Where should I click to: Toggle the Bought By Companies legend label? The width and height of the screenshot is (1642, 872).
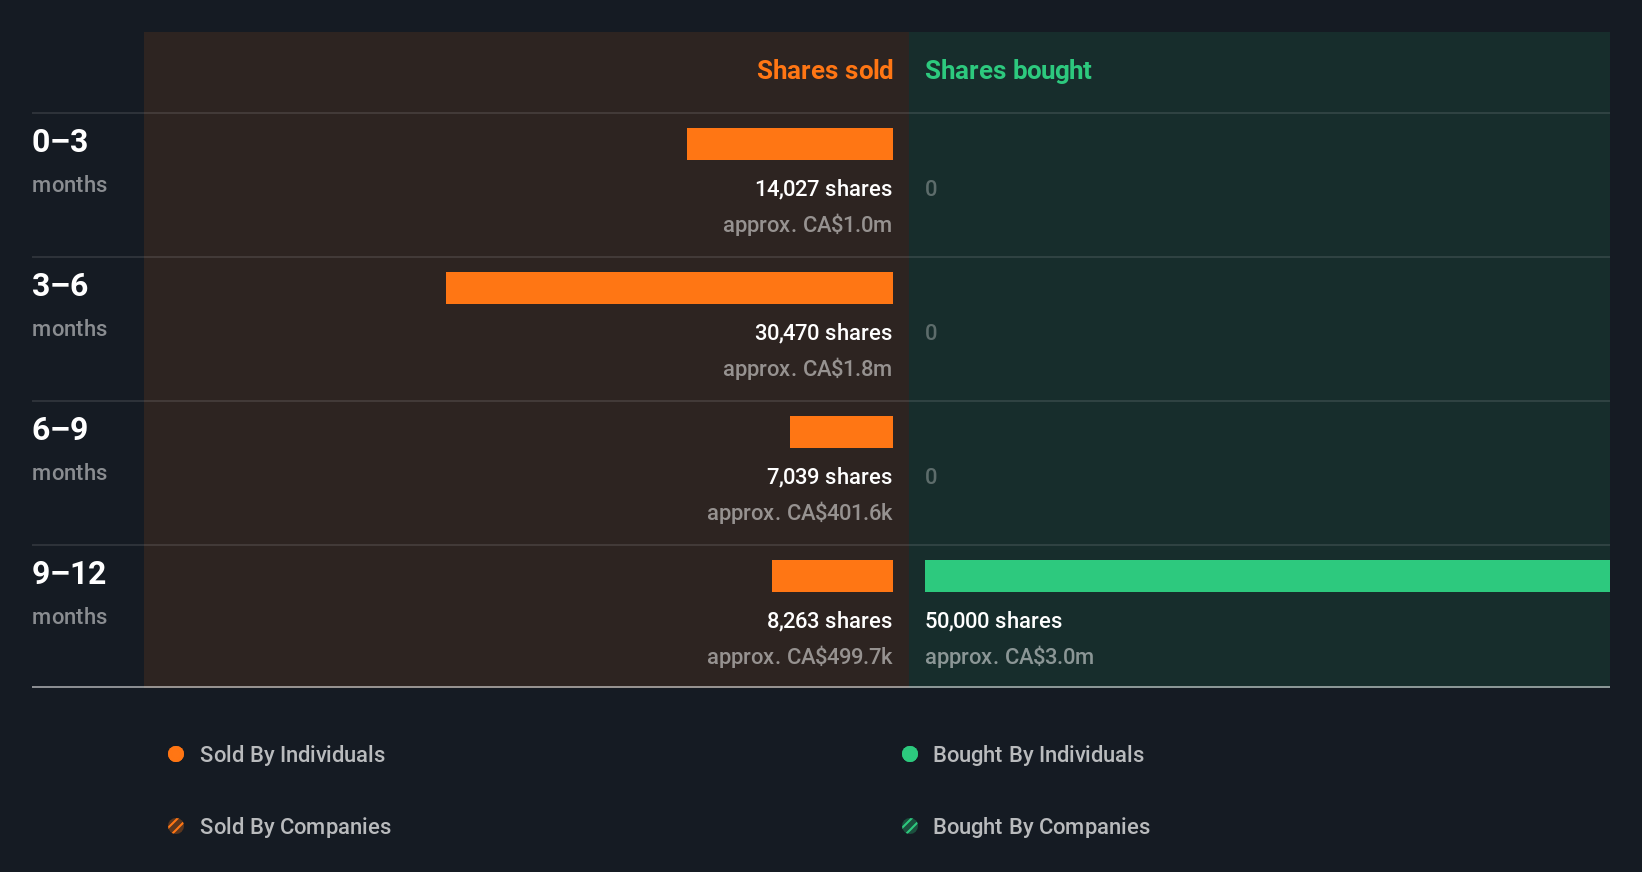tap(1041, 826)
